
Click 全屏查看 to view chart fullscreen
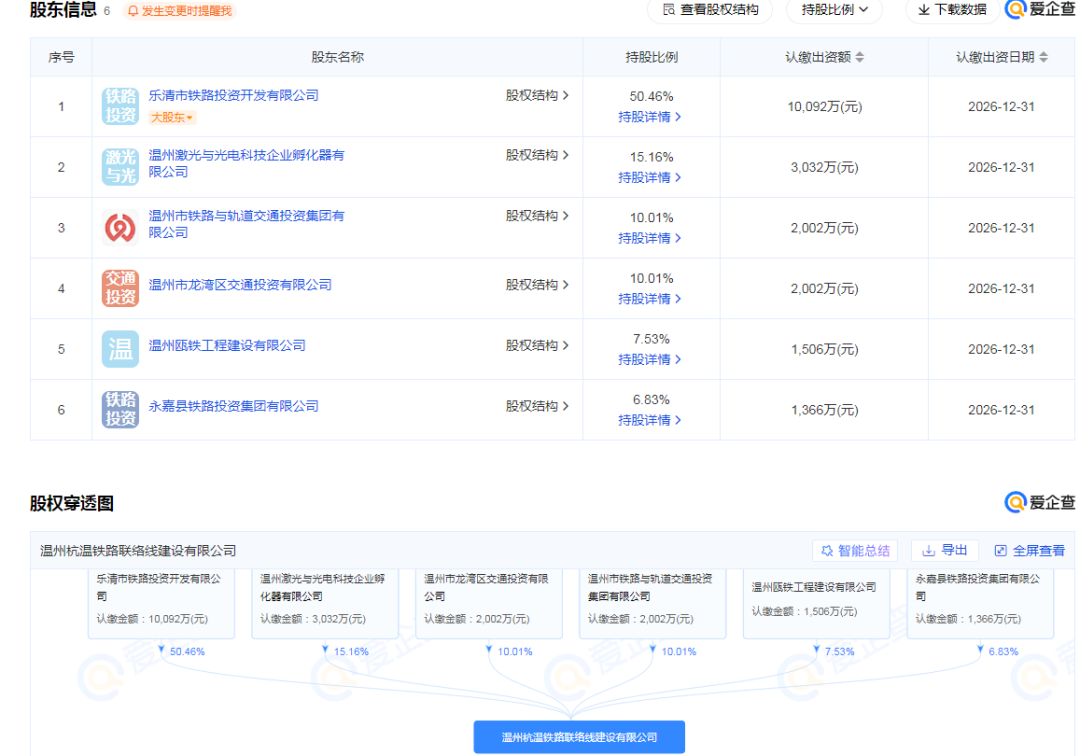pos(1030,551)
